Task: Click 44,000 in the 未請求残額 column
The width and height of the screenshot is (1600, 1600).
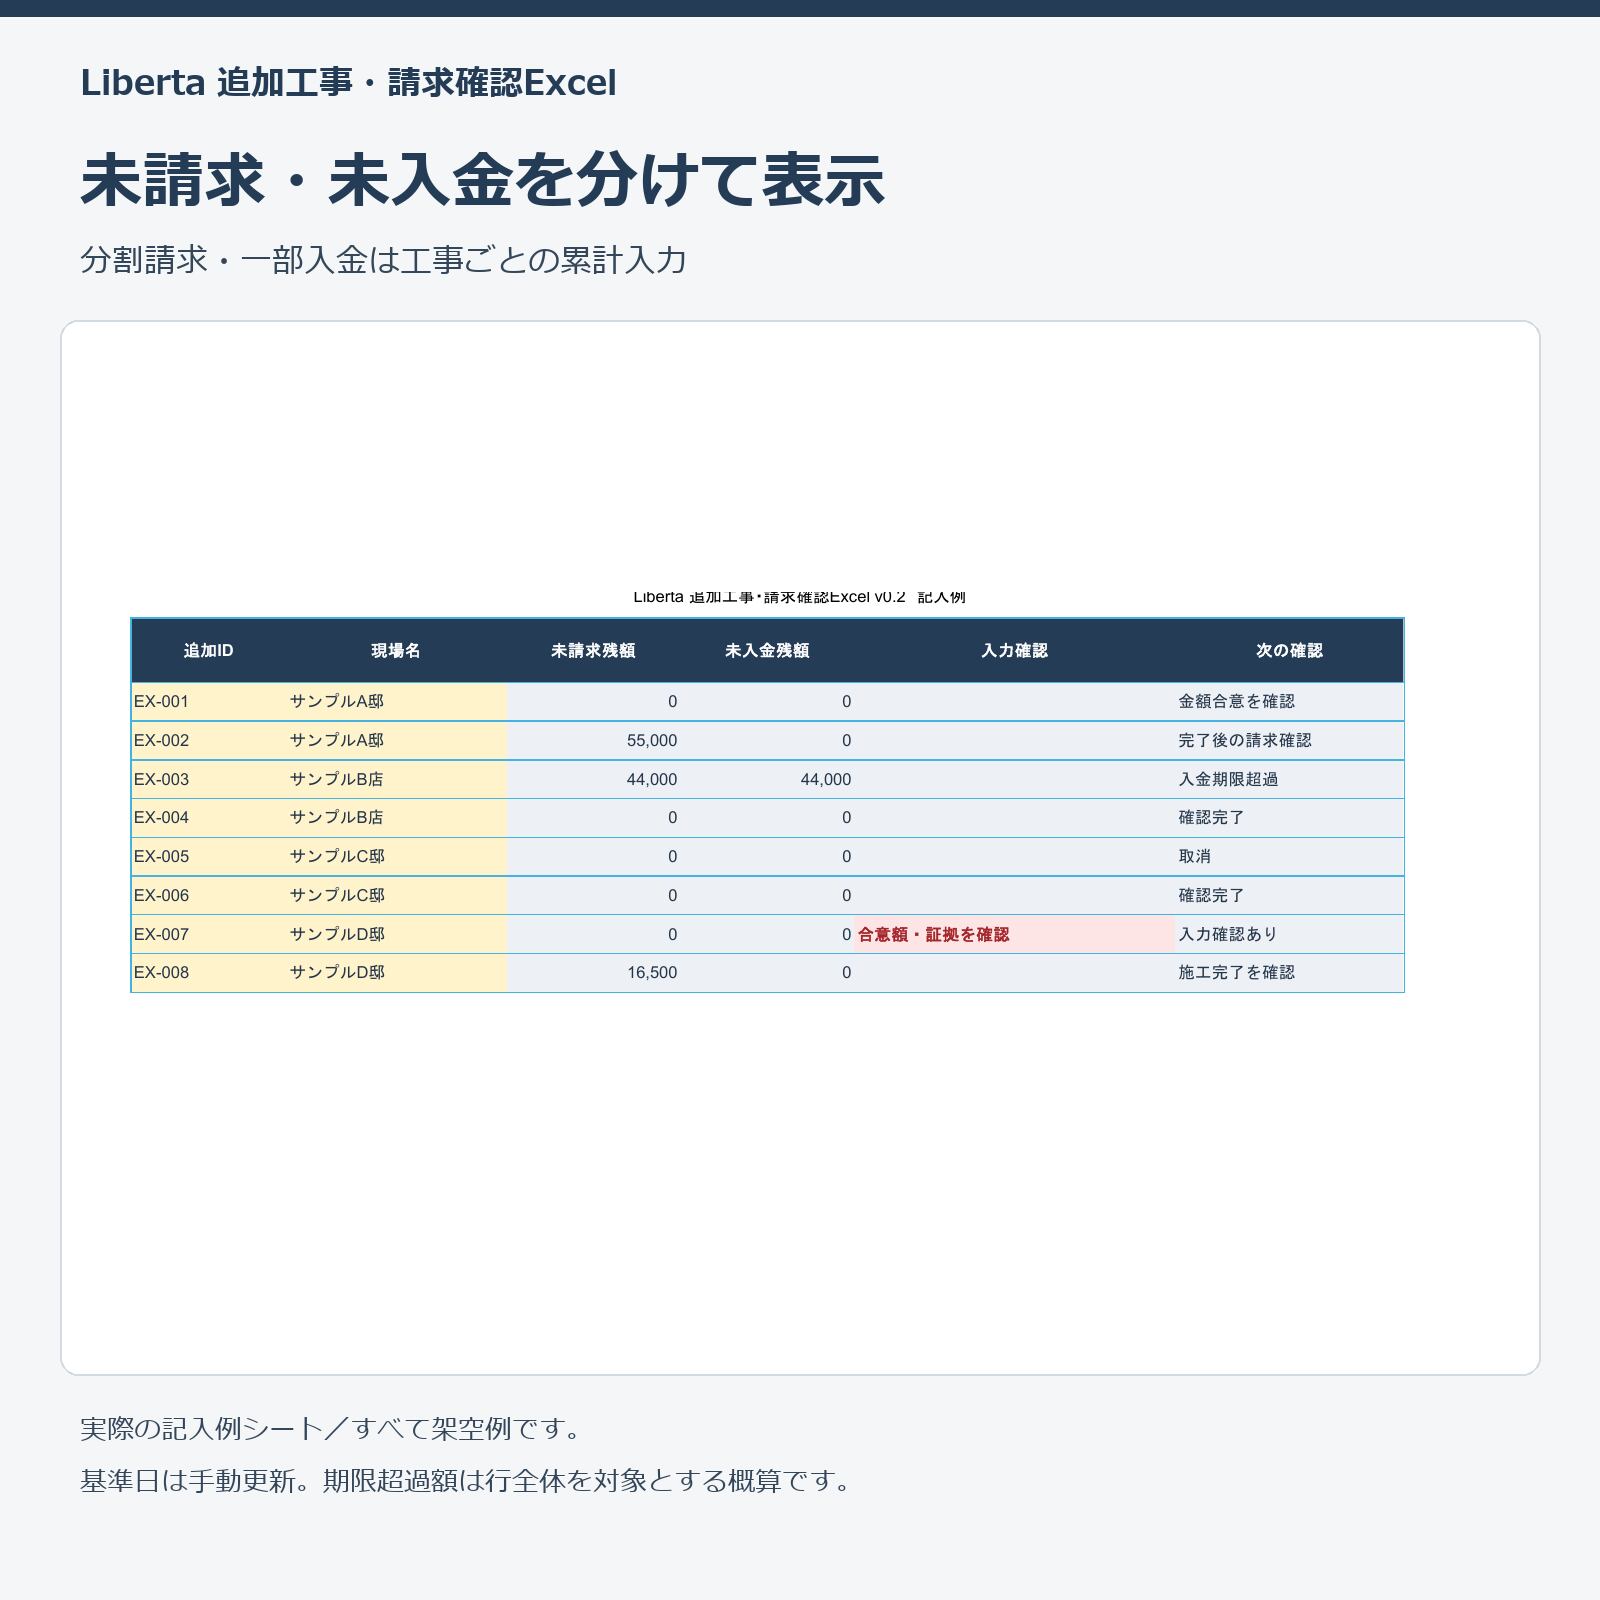Action: (594, 780)
